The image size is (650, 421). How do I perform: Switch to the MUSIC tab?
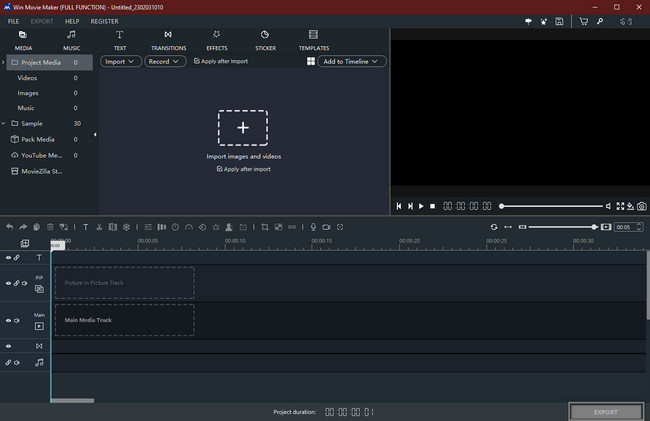click(x=72, y=41)
